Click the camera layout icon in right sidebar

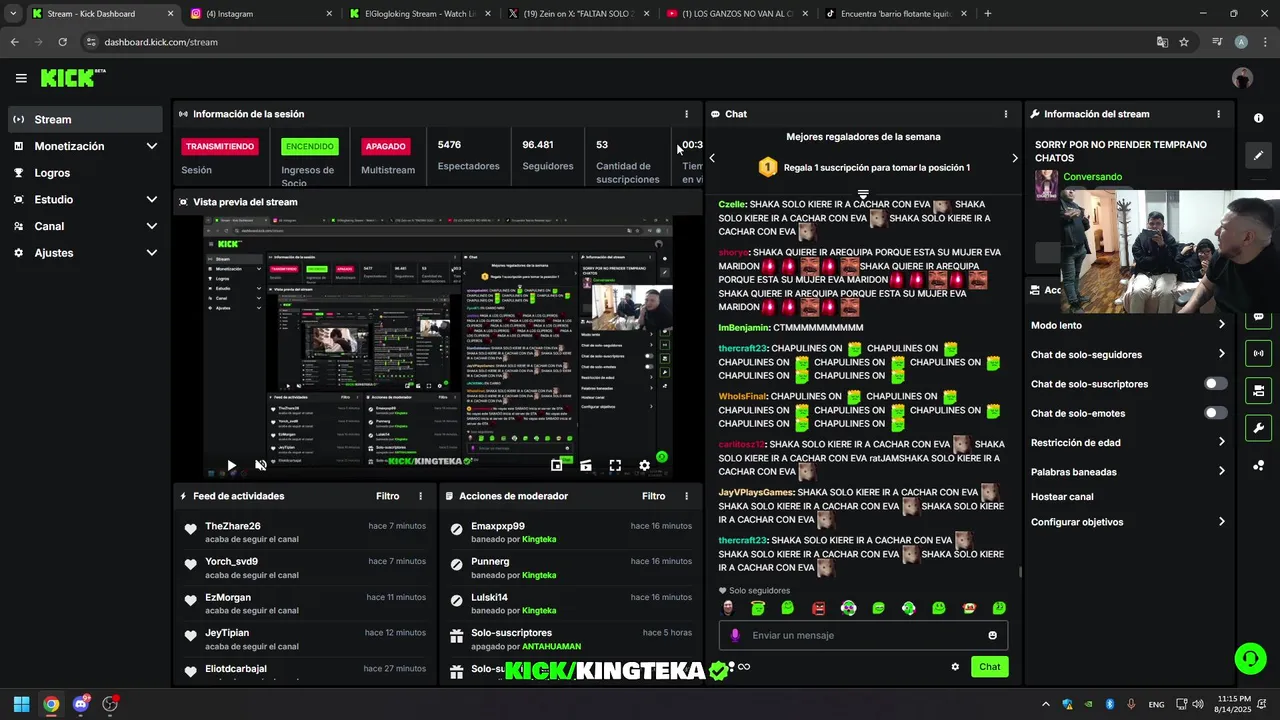pyautogui.click(x=1258, y=390)
